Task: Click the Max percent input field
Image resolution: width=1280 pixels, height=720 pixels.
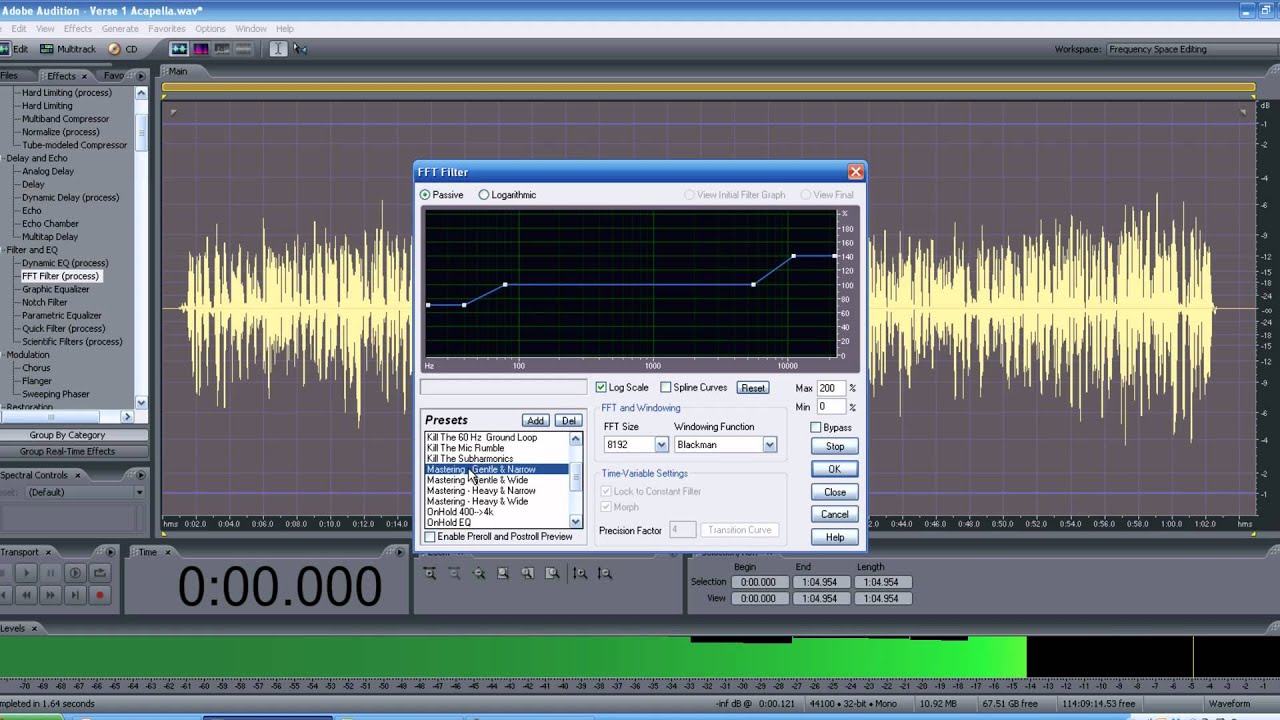Action: [832, 388]
